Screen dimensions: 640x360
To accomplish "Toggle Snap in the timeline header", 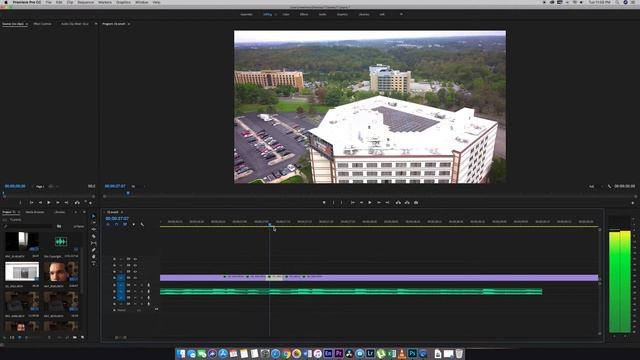I will click(x=116, y=224).
